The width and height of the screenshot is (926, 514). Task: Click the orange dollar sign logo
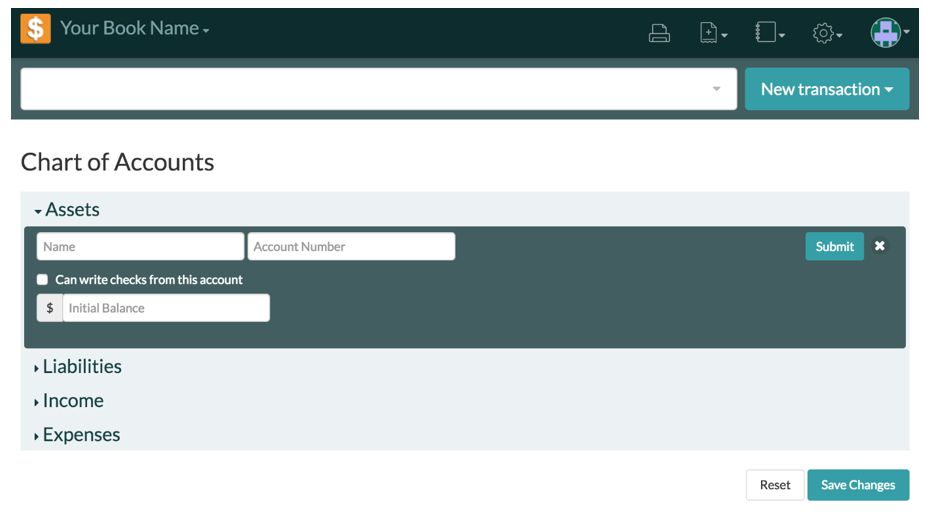(x=35, y=28)
